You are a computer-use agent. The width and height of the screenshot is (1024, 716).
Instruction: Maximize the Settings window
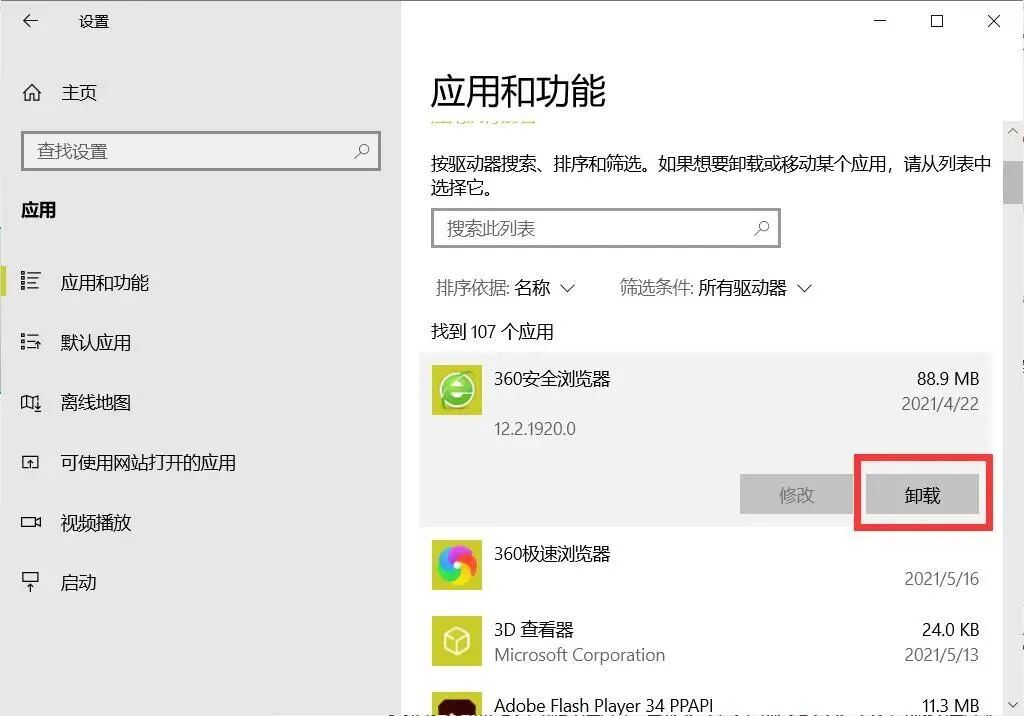pos(936,21)
